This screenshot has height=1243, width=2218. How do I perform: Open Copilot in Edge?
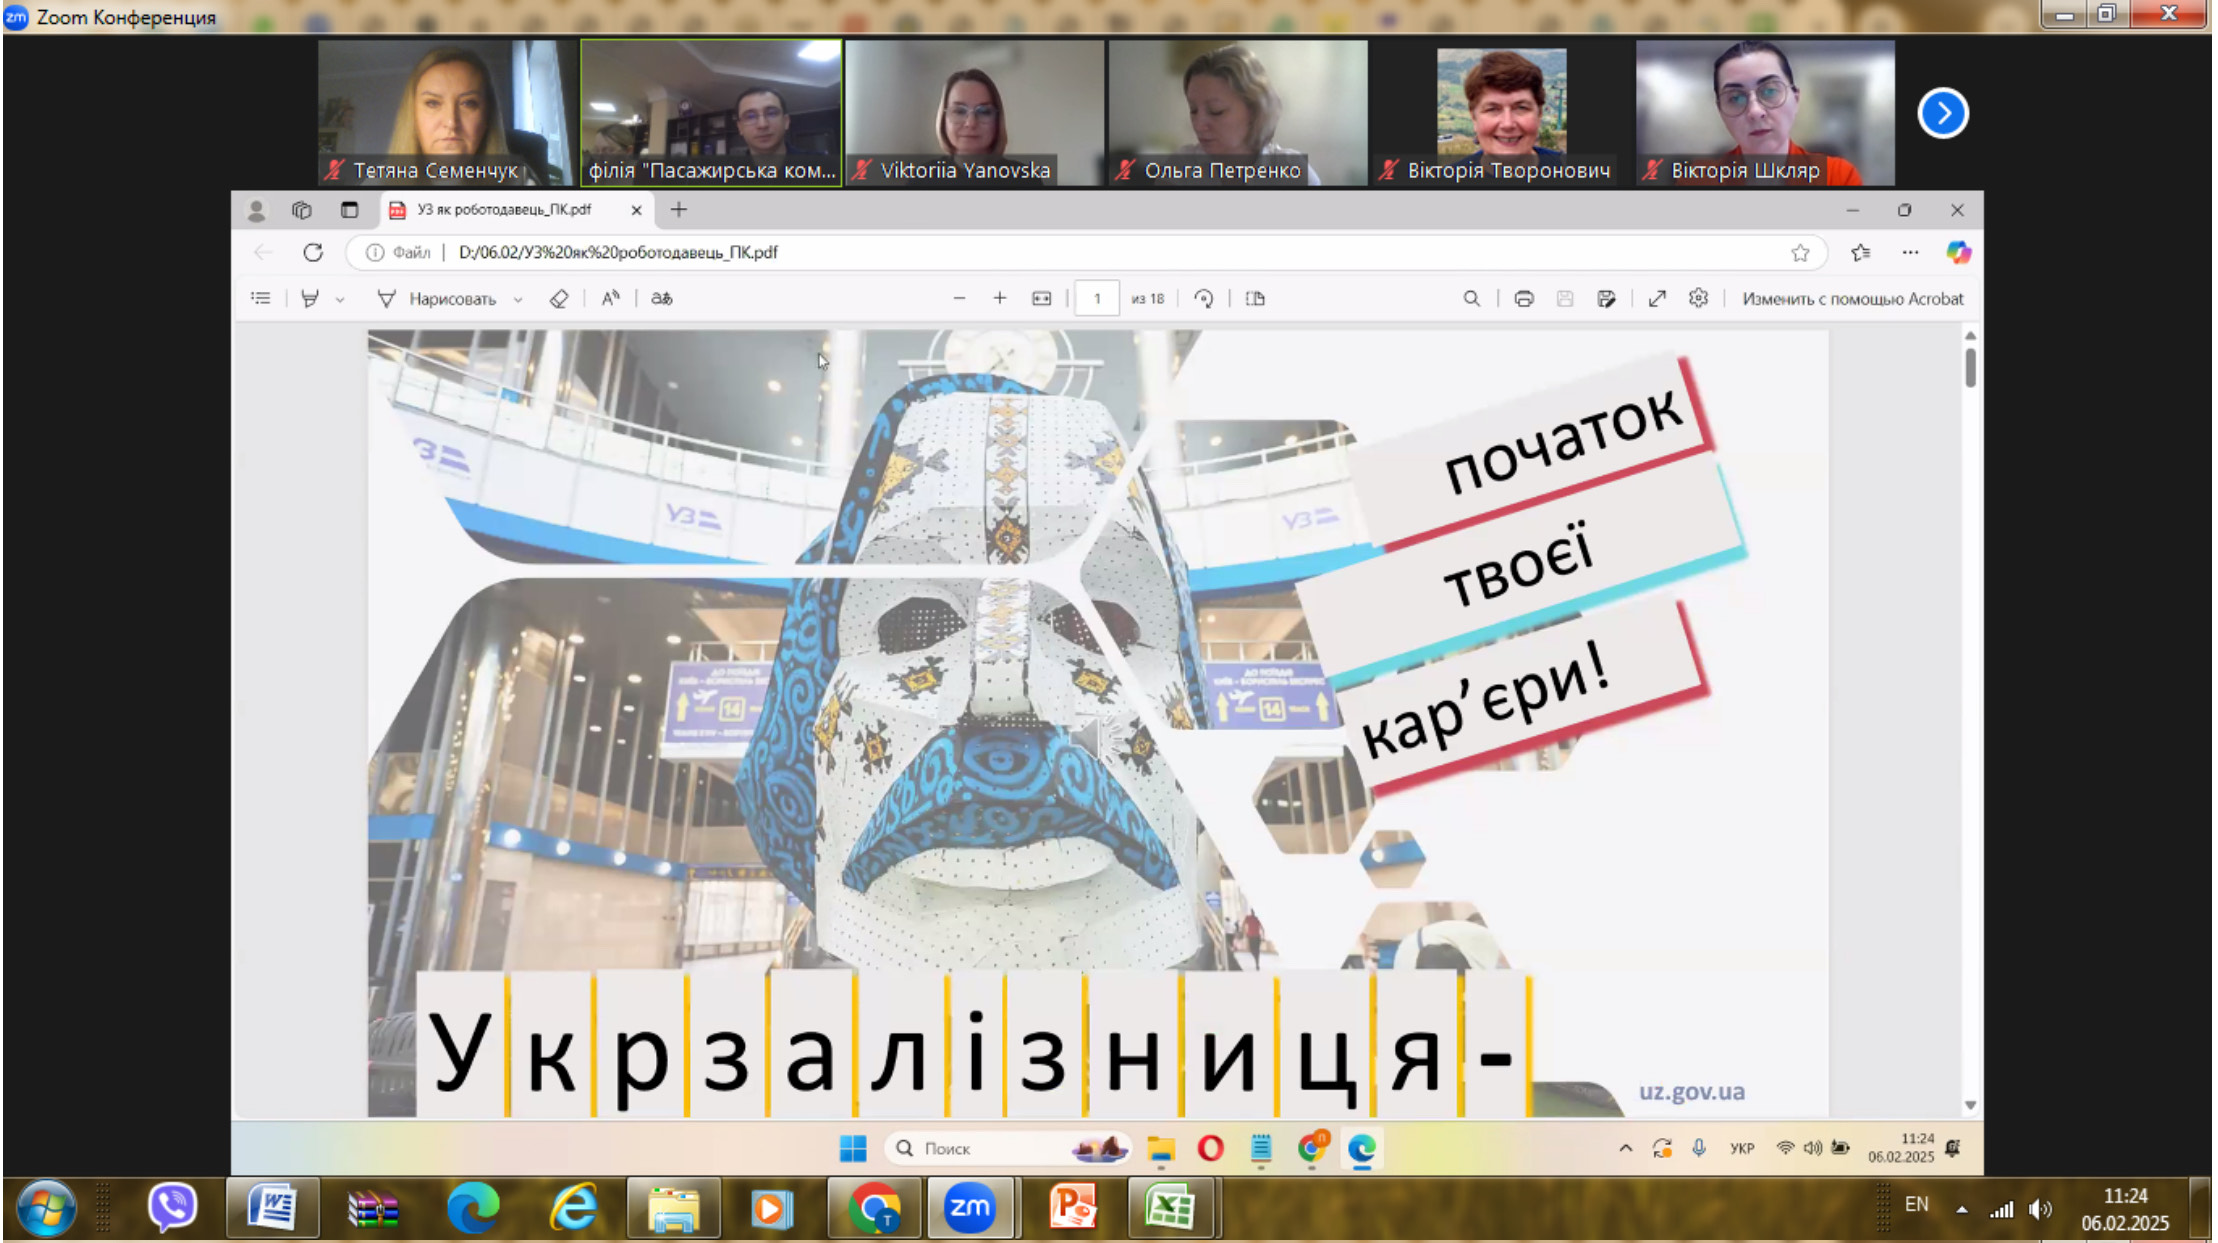click(1958, 252)
